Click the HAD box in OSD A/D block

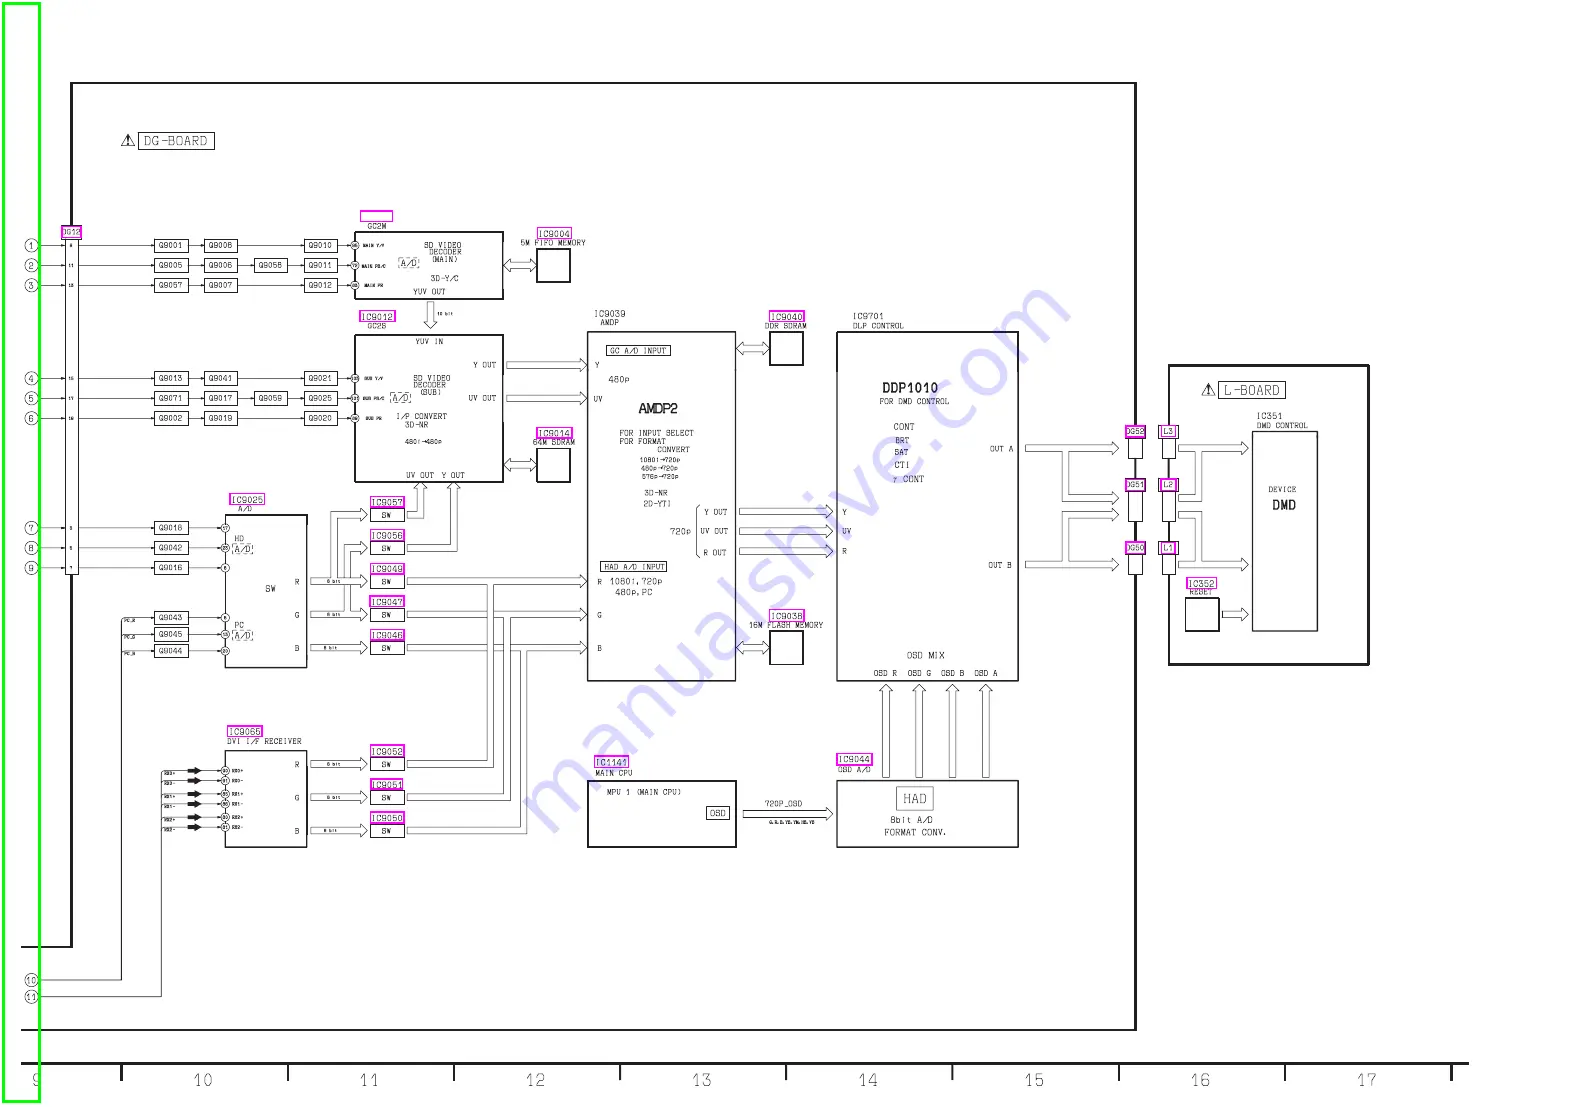tap(914, 798)
